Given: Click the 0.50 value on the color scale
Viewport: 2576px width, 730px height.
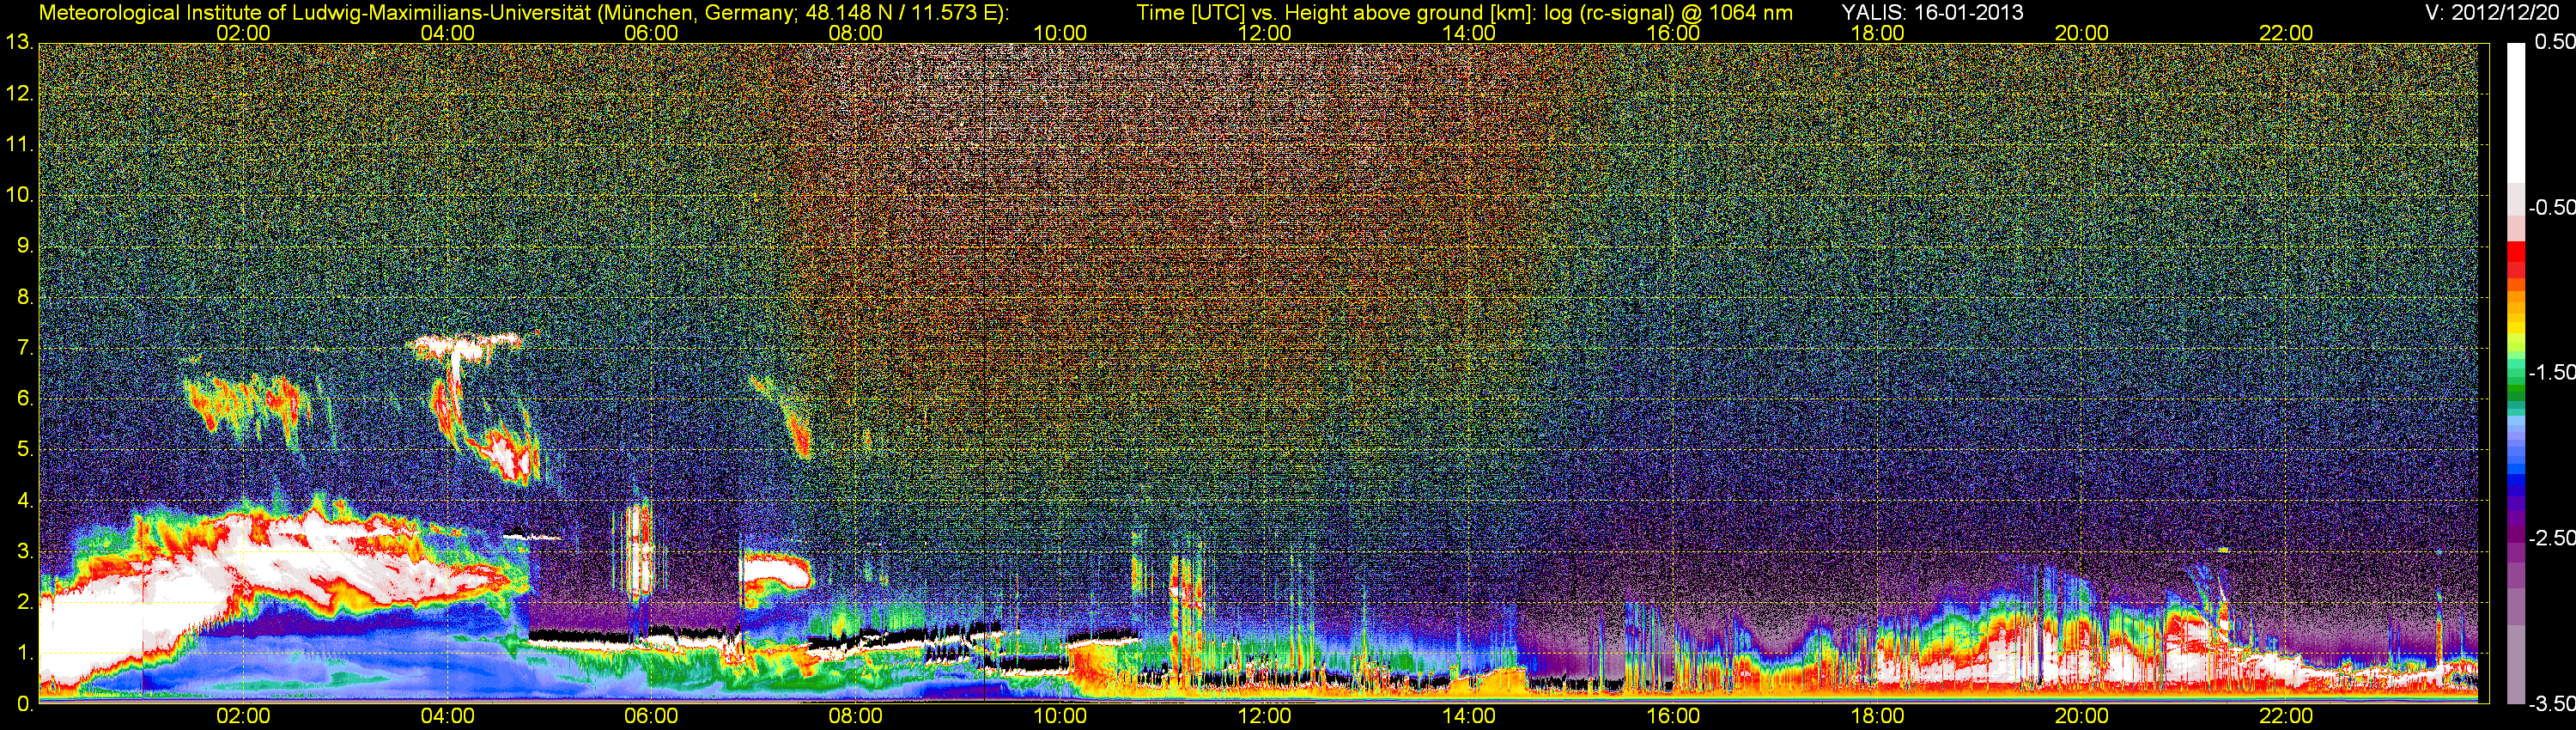Looking at the screenshot, I should (x=2555, y=43).
